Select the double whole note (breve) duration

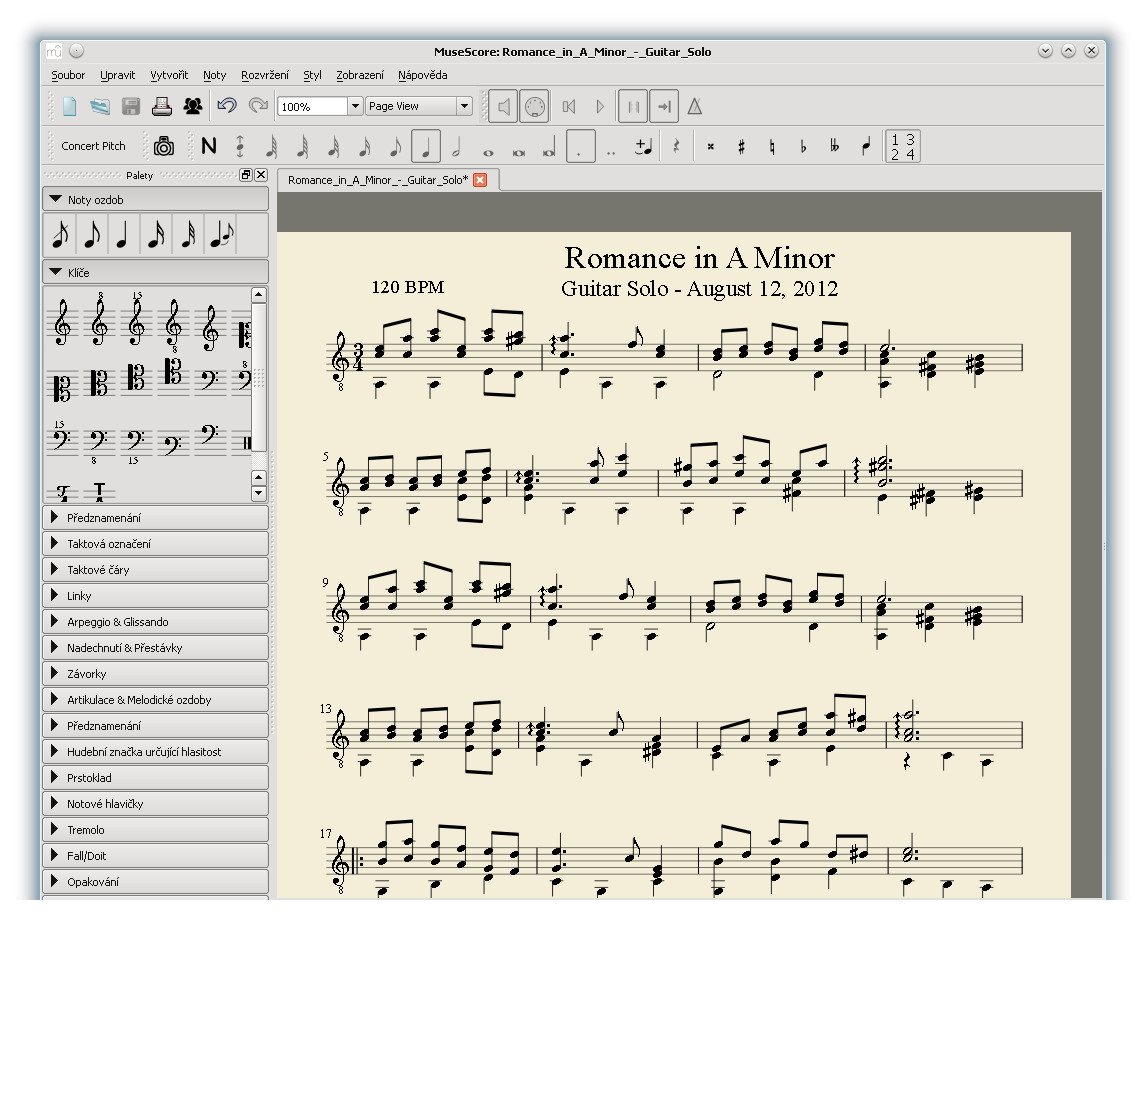click(x=519, y=152)
